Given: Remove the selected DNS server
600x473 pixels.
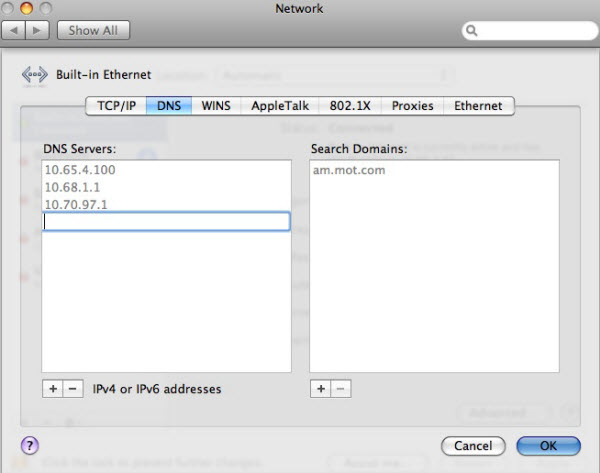Looking at the screenshot, I should tap(72, 389).
